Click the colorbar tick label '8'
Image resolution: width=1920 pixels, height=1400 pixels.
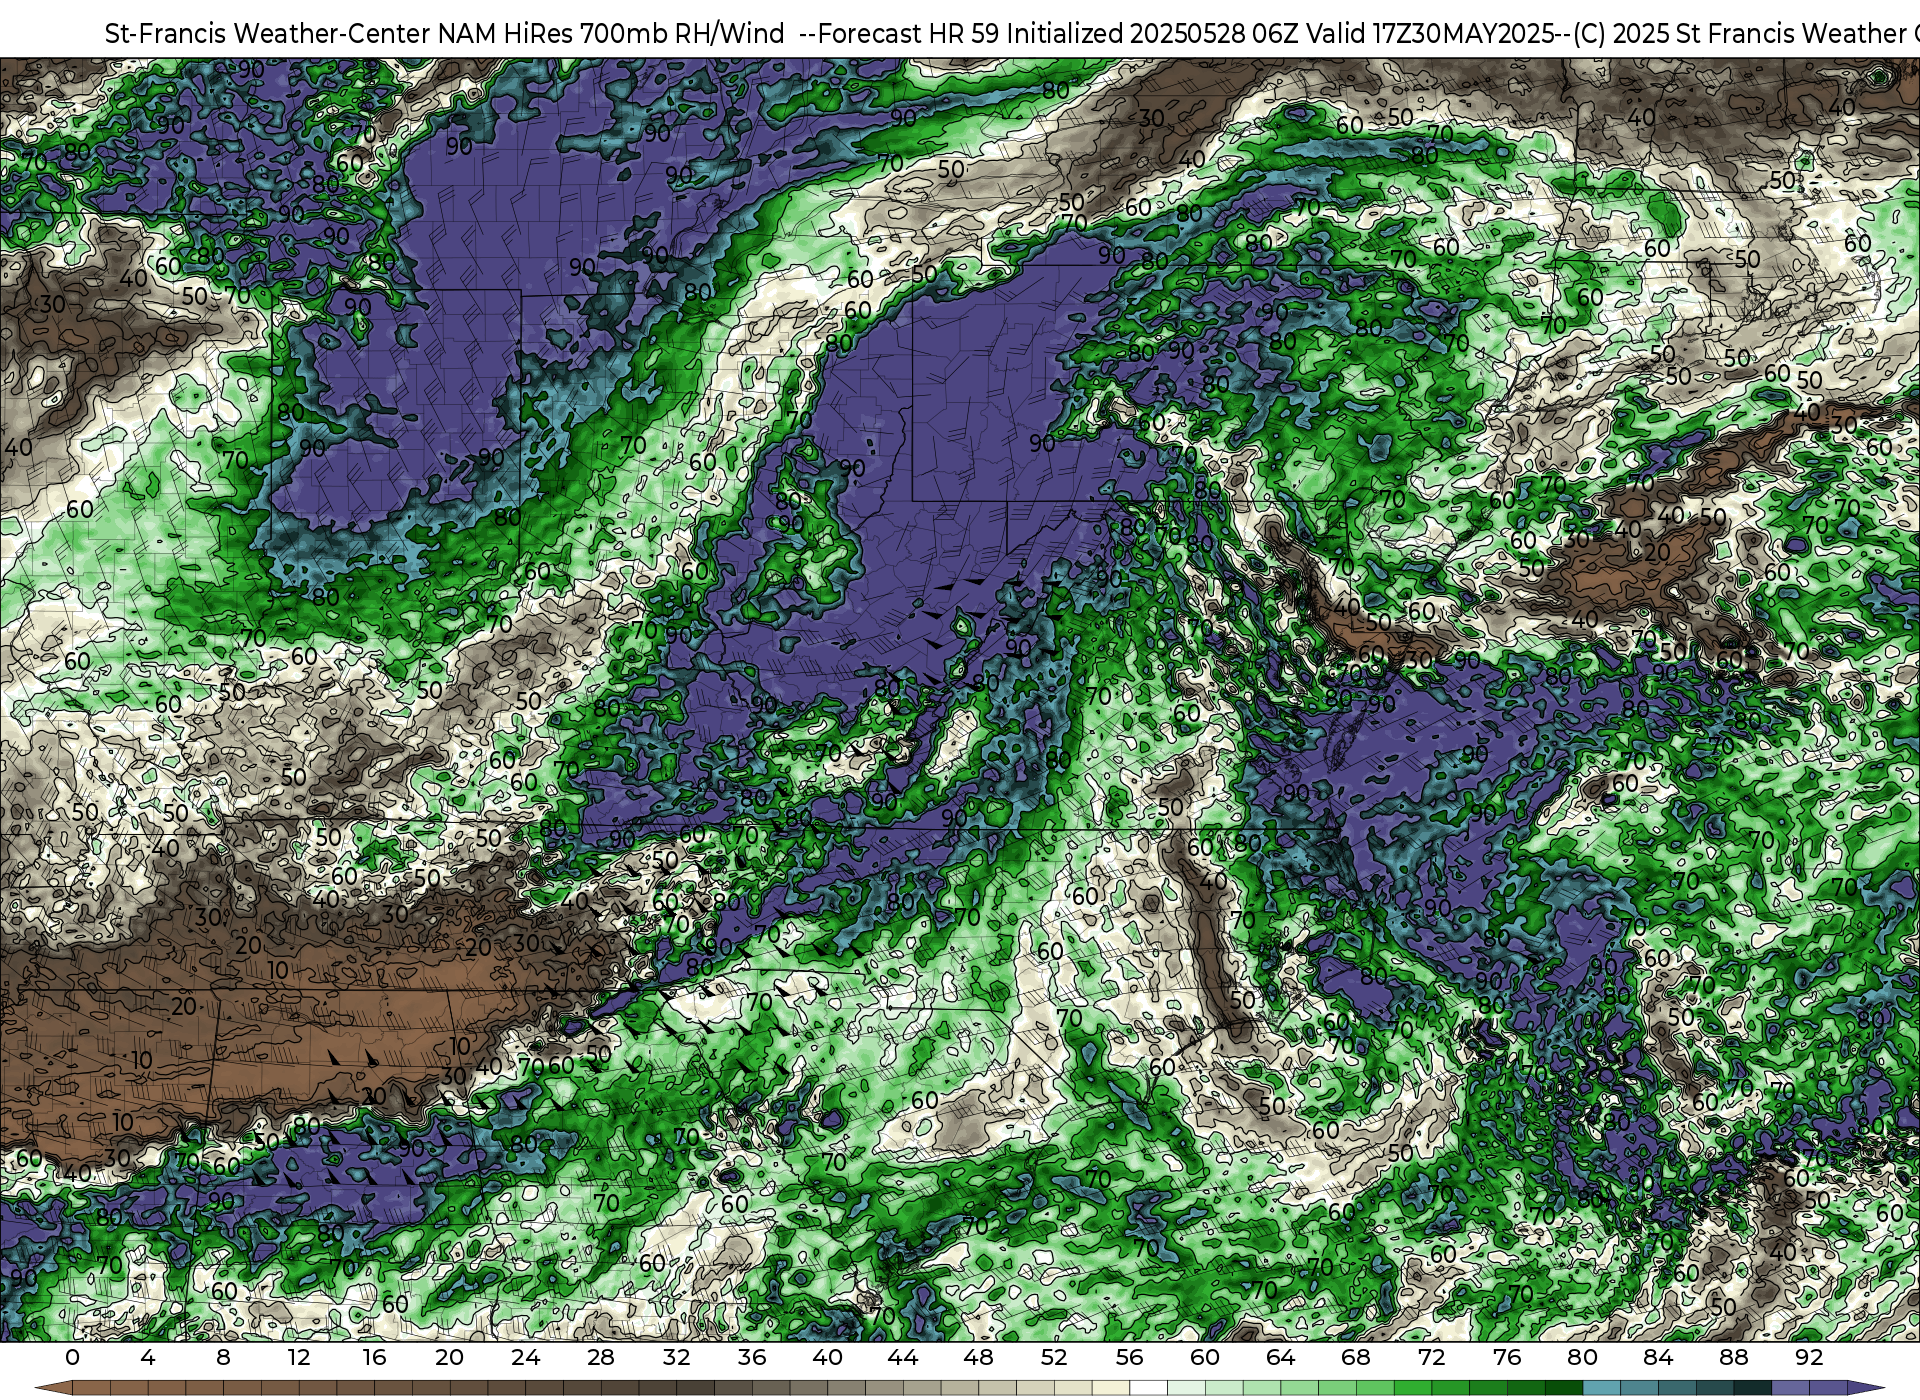[x=223, y=1358]
